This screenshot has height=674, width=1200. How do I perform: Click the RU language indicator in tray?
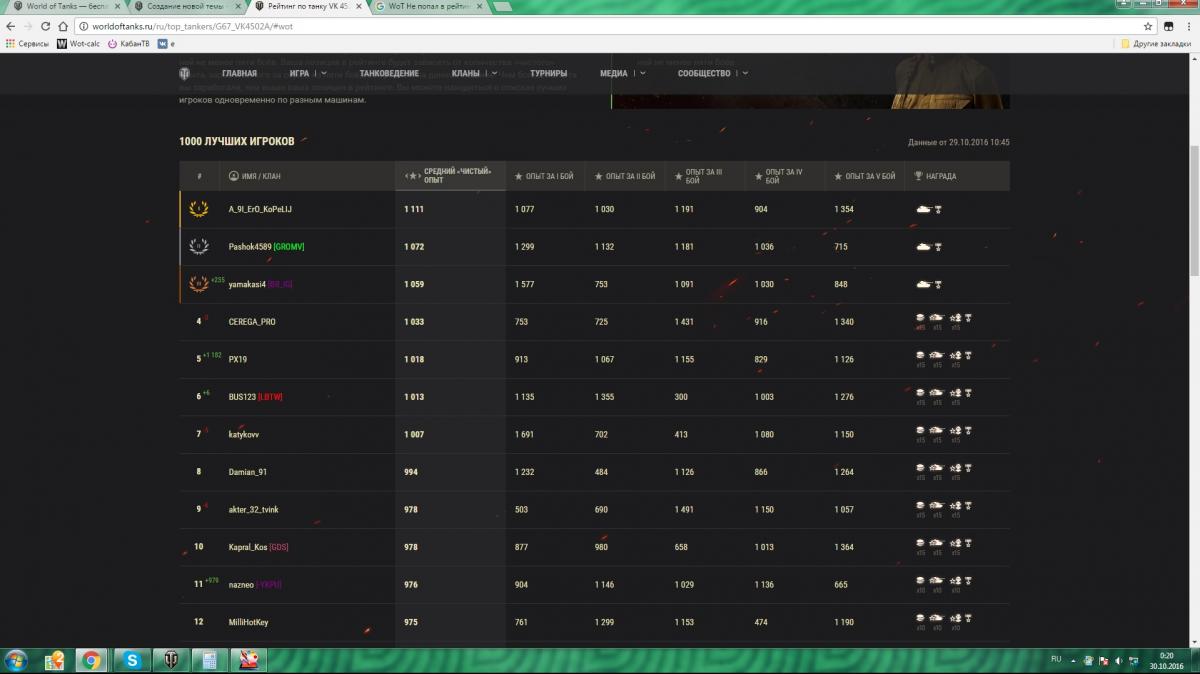tap(1056, 660)
